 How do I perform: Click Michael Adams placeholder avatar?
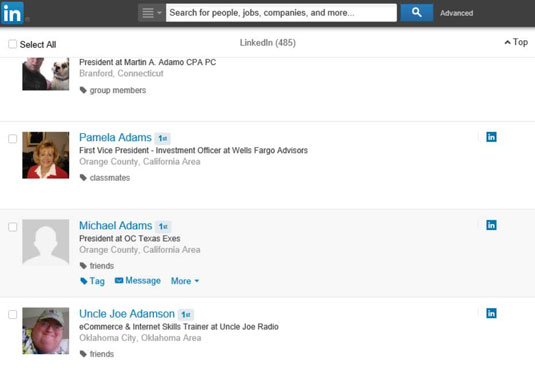(46, 242)
